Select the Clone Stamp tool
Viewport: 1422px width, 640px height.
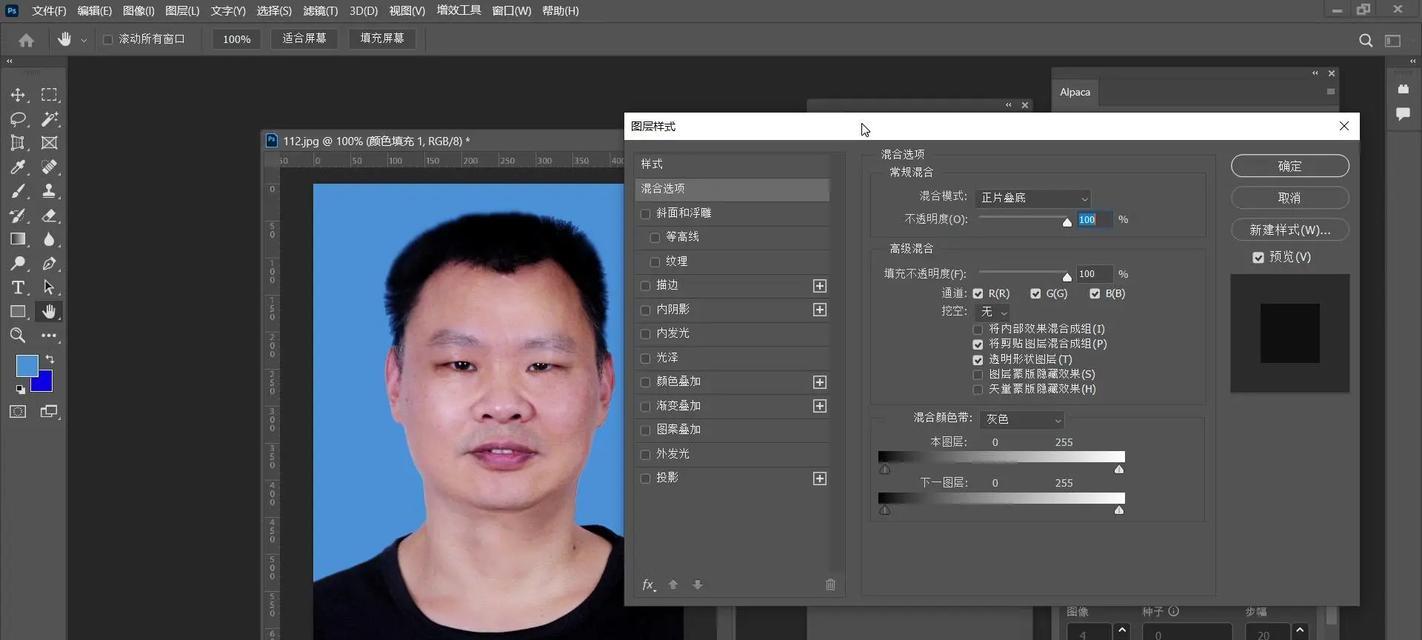(49, 191)
